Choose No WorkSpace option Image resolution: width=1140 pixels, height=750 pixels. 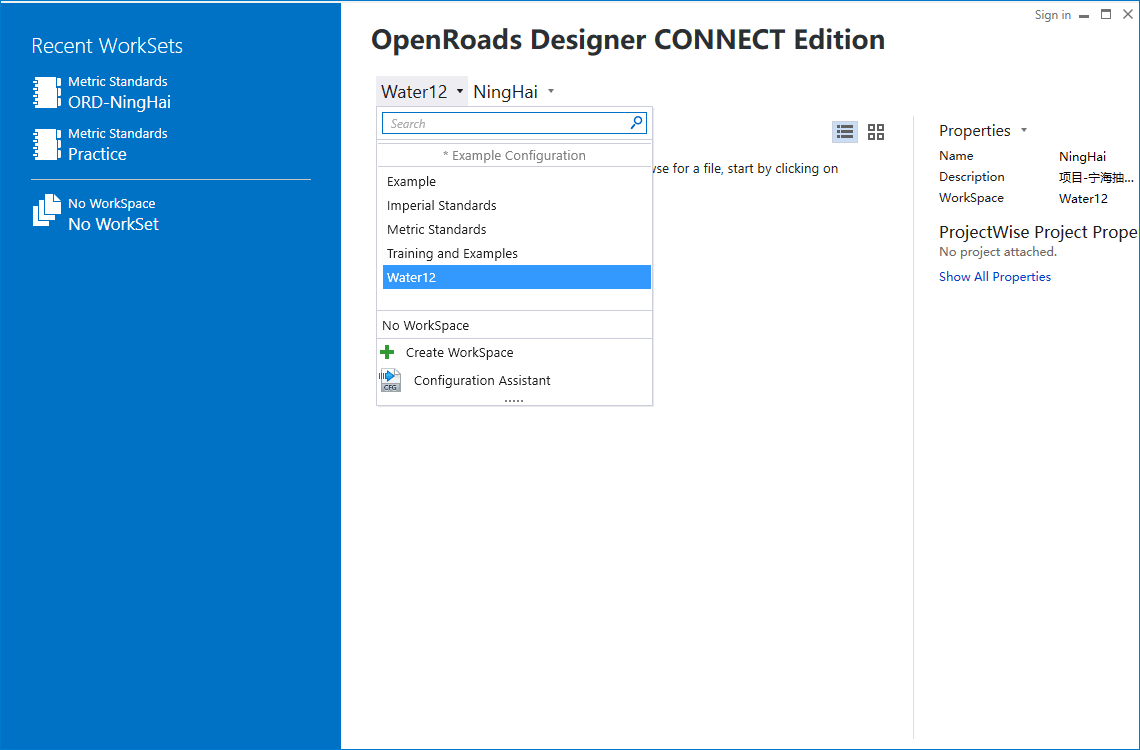[514, 326]
